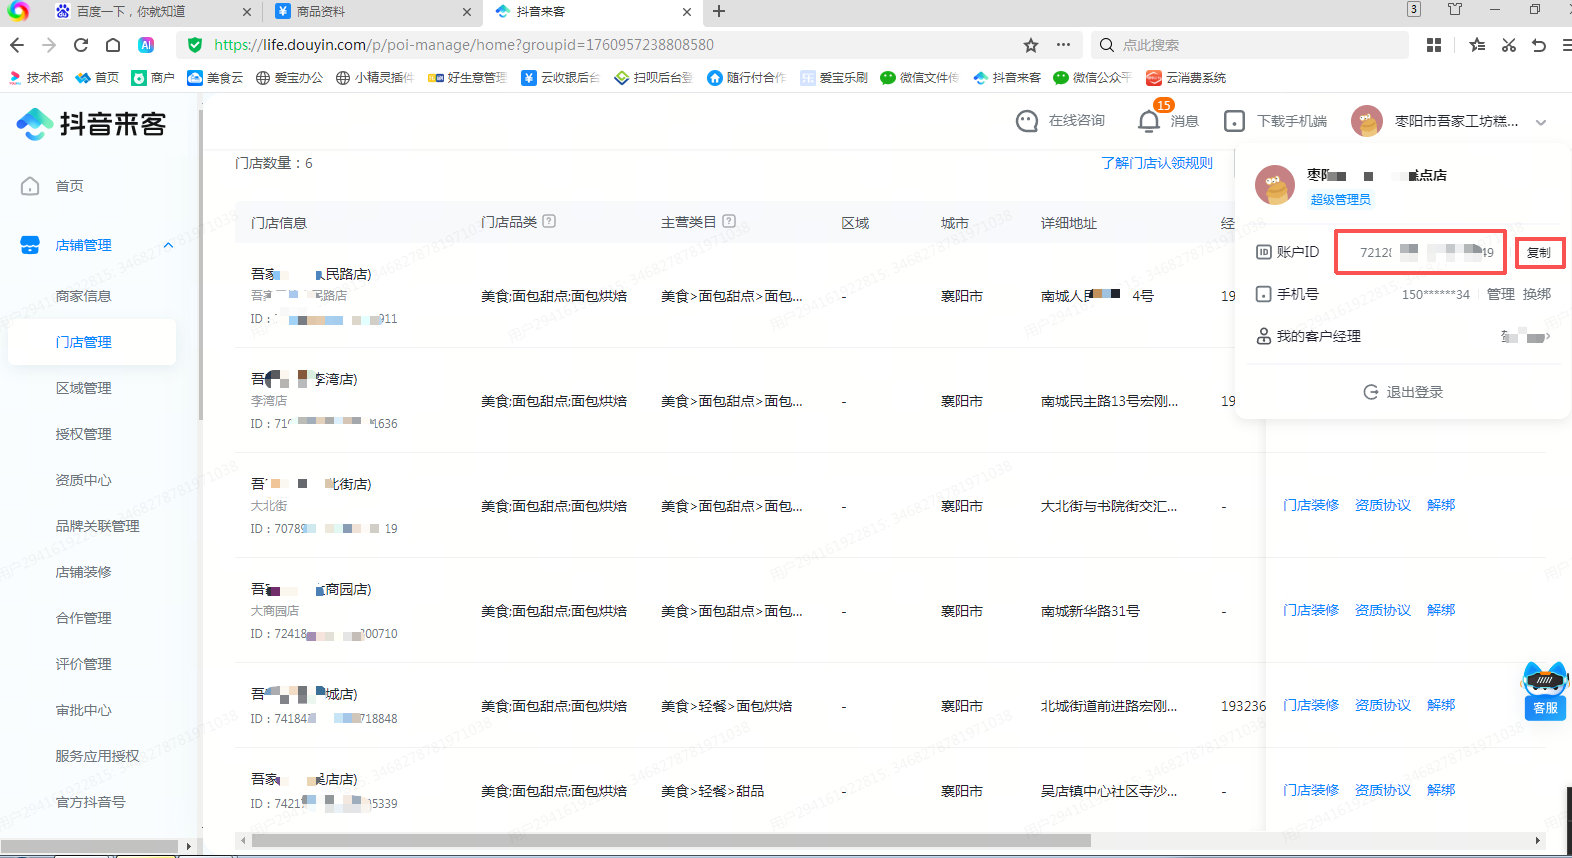Click the horizontal table scrollbar
The height and width of the screenshot is (858, 1572).
tap(670, 840)
